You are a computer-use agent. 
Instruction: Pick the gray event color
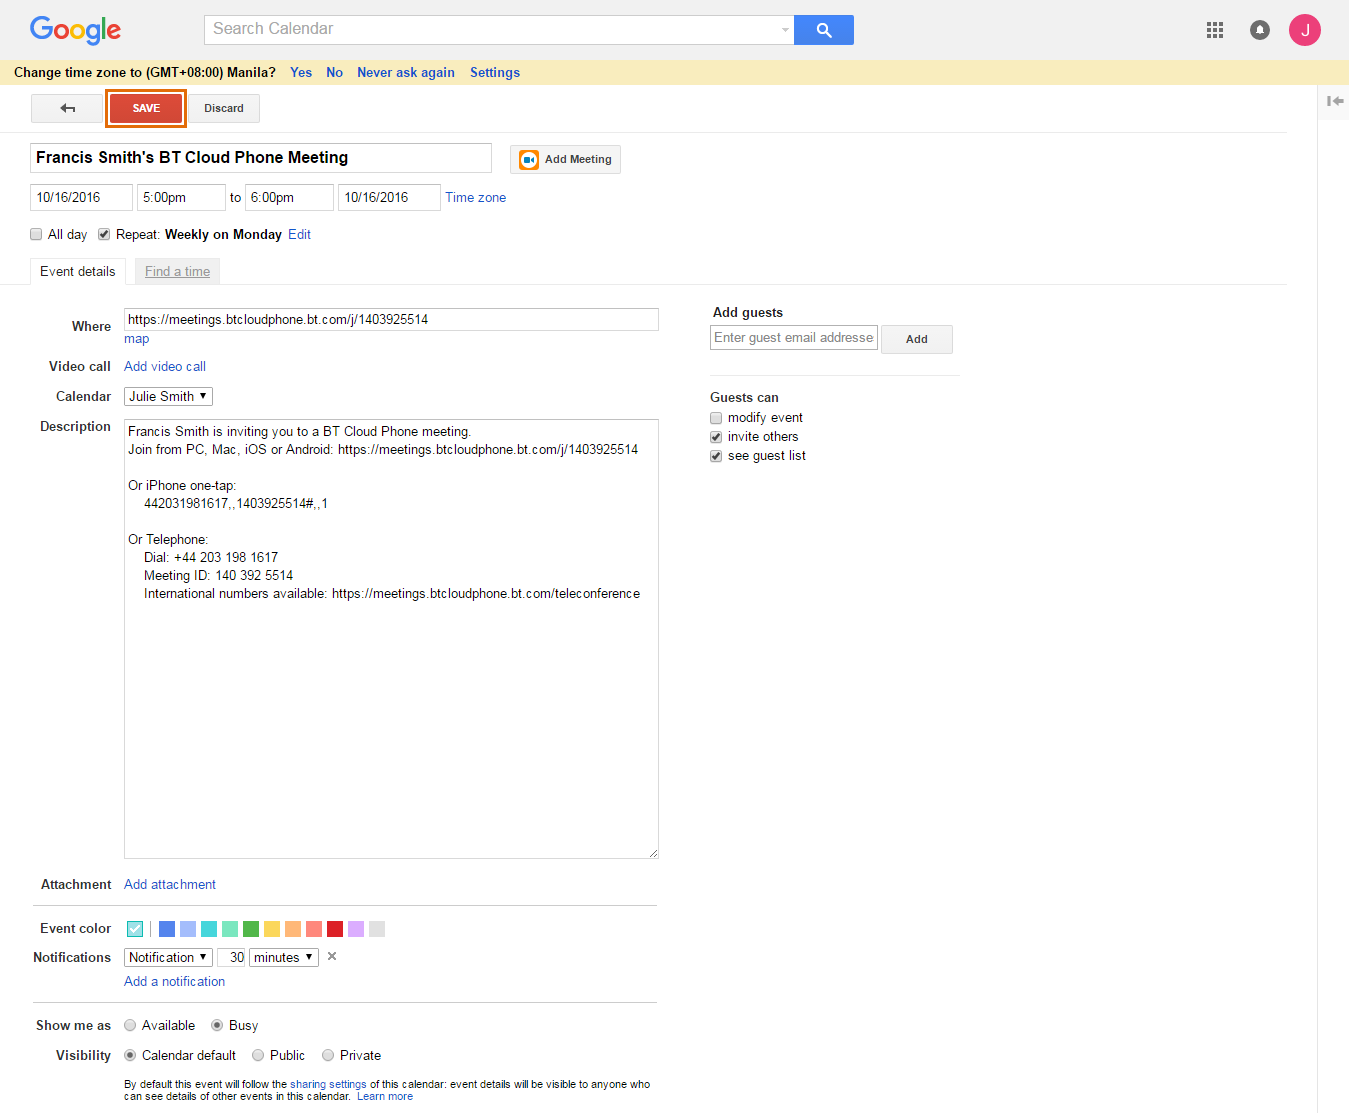click(377, 929)
